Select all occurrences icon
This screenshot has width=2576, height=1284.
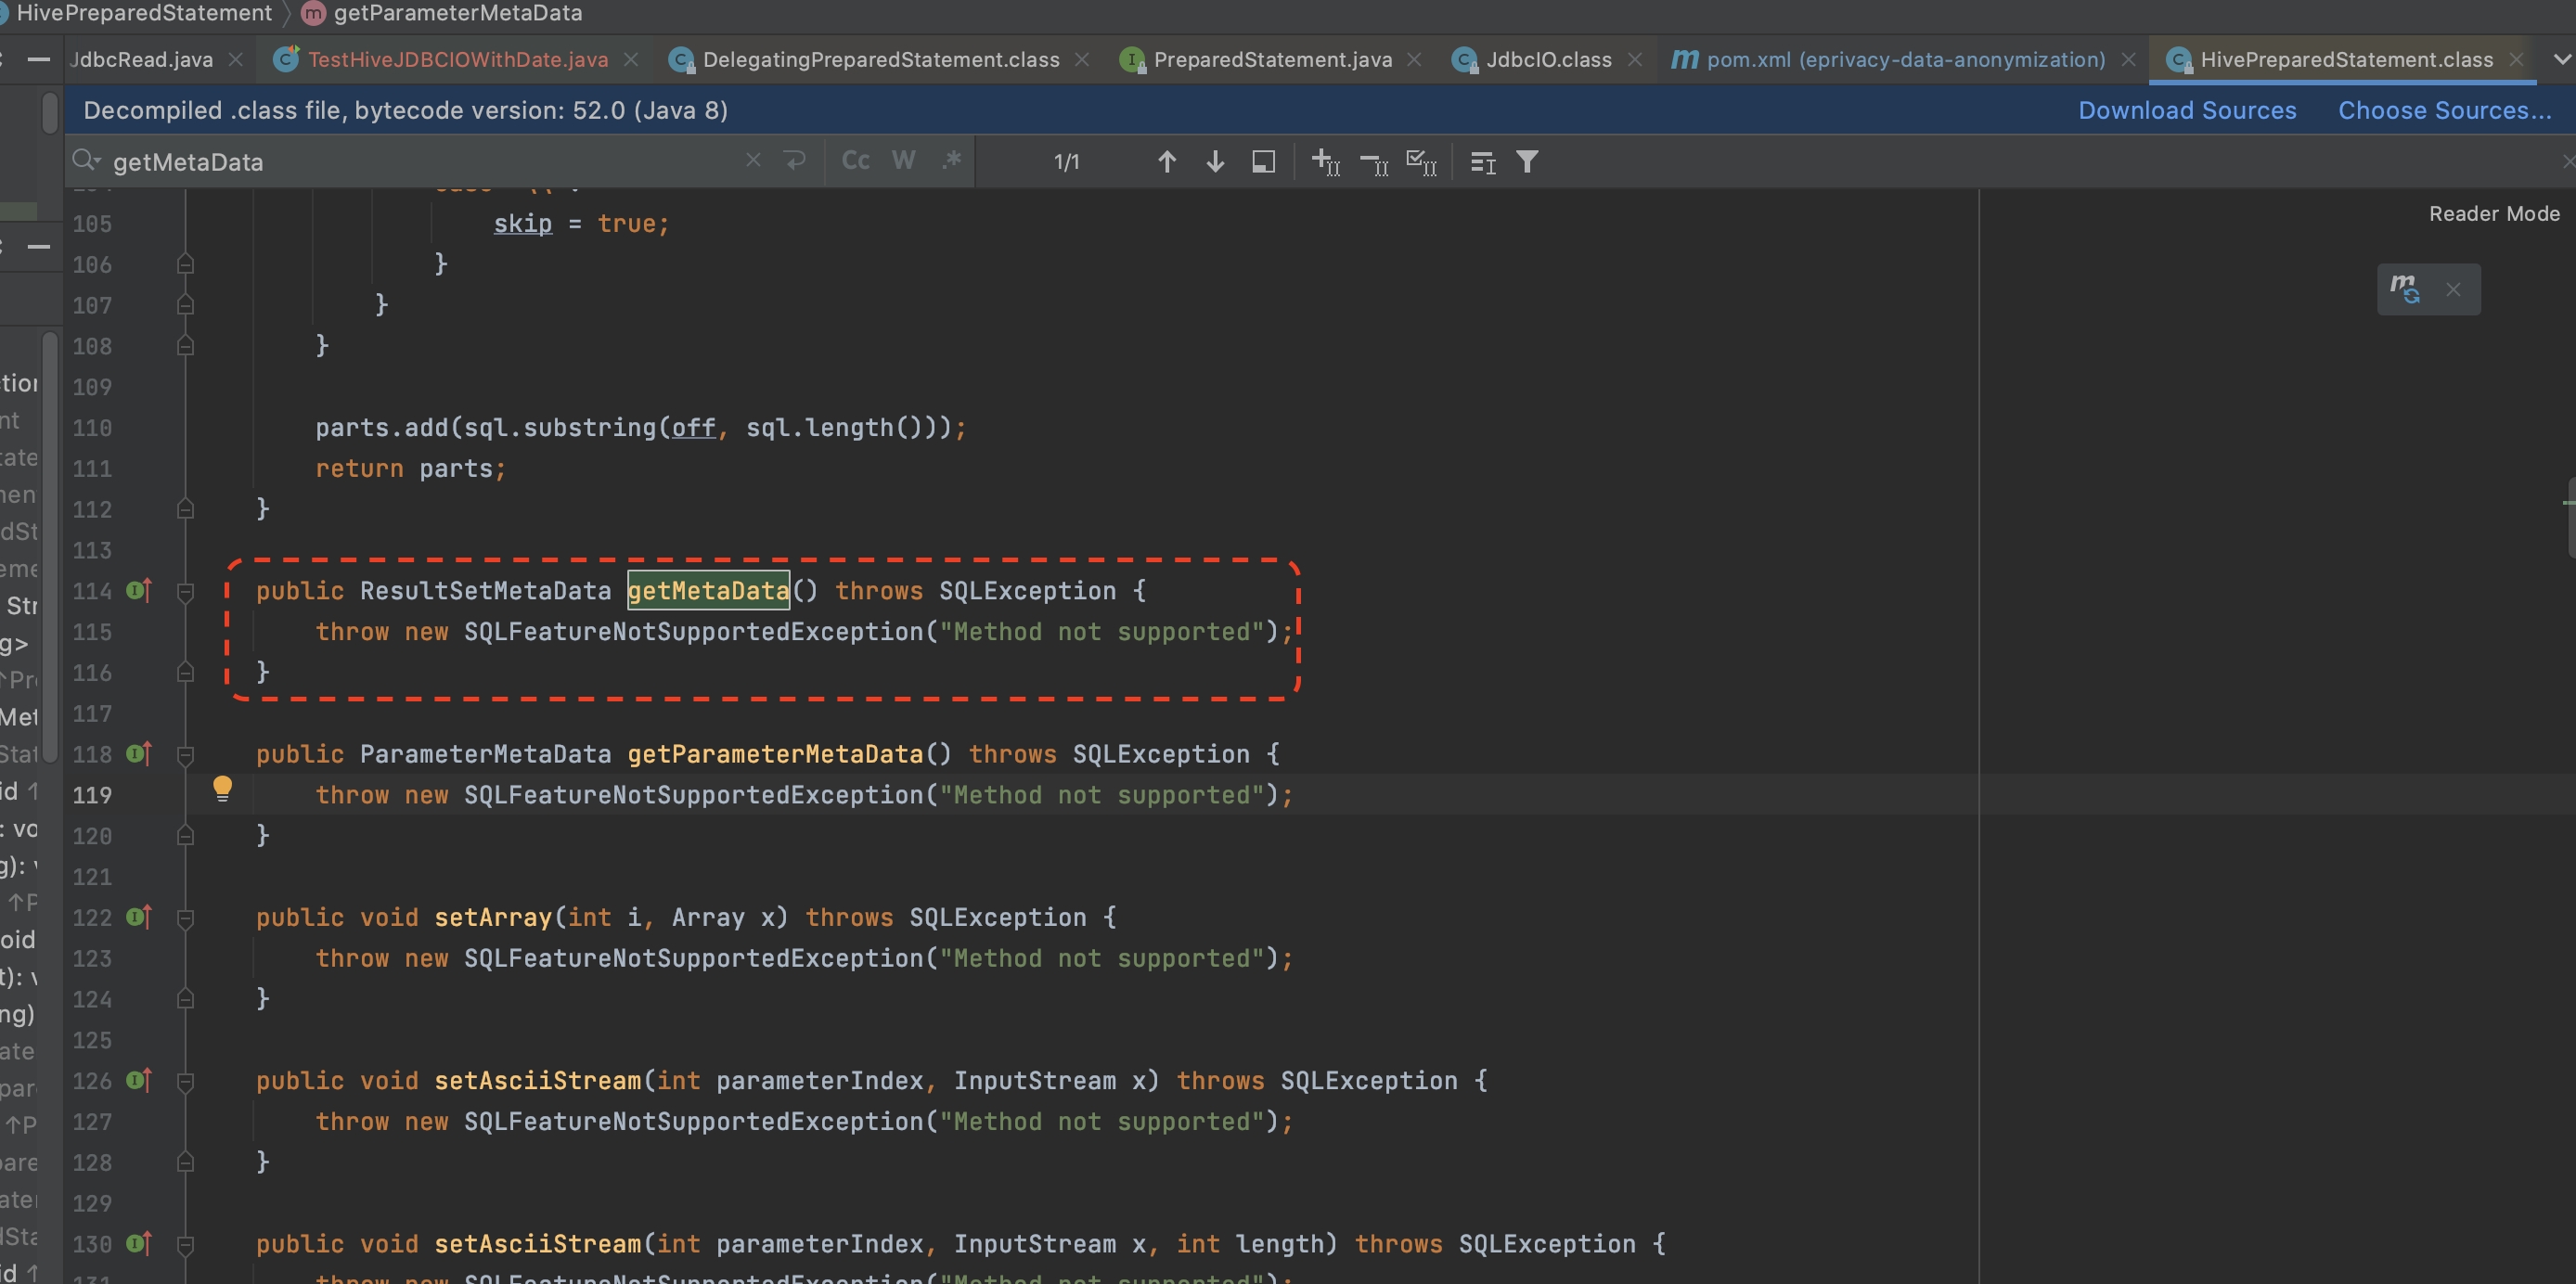(x=1421, y=162)
